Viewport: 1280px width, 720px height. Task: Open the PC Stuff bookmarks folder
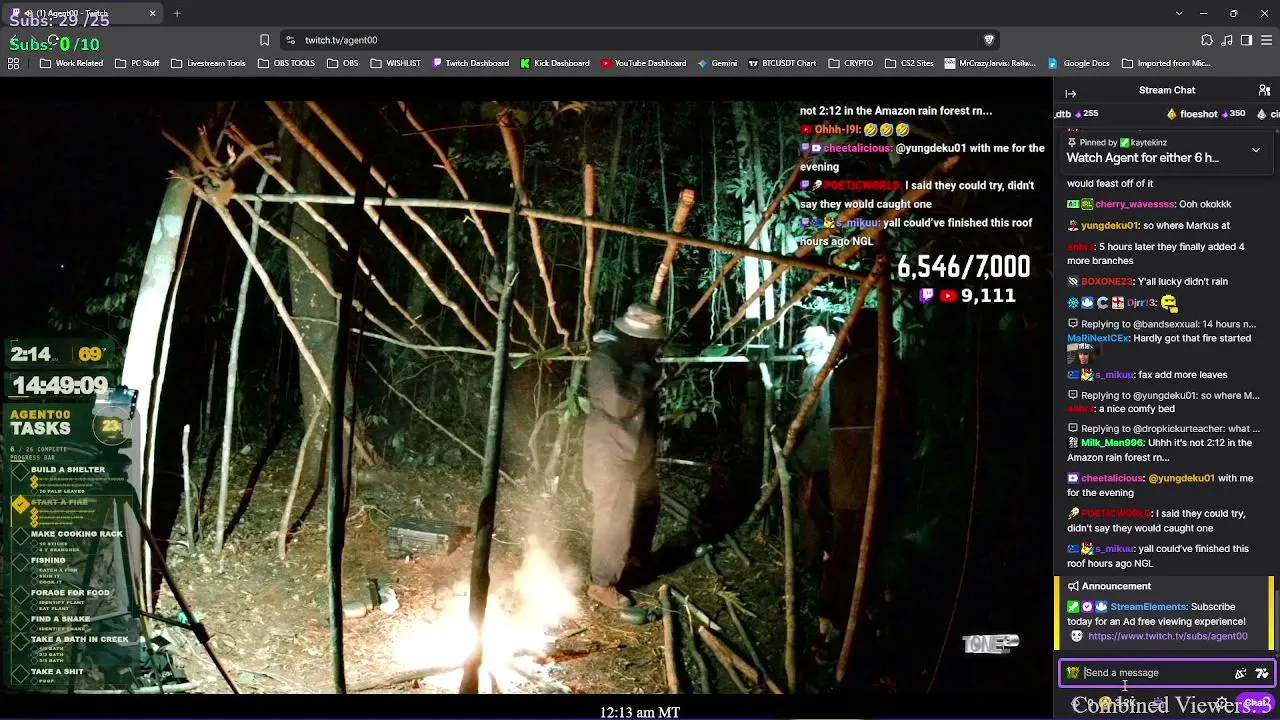(x=137, y=63)
